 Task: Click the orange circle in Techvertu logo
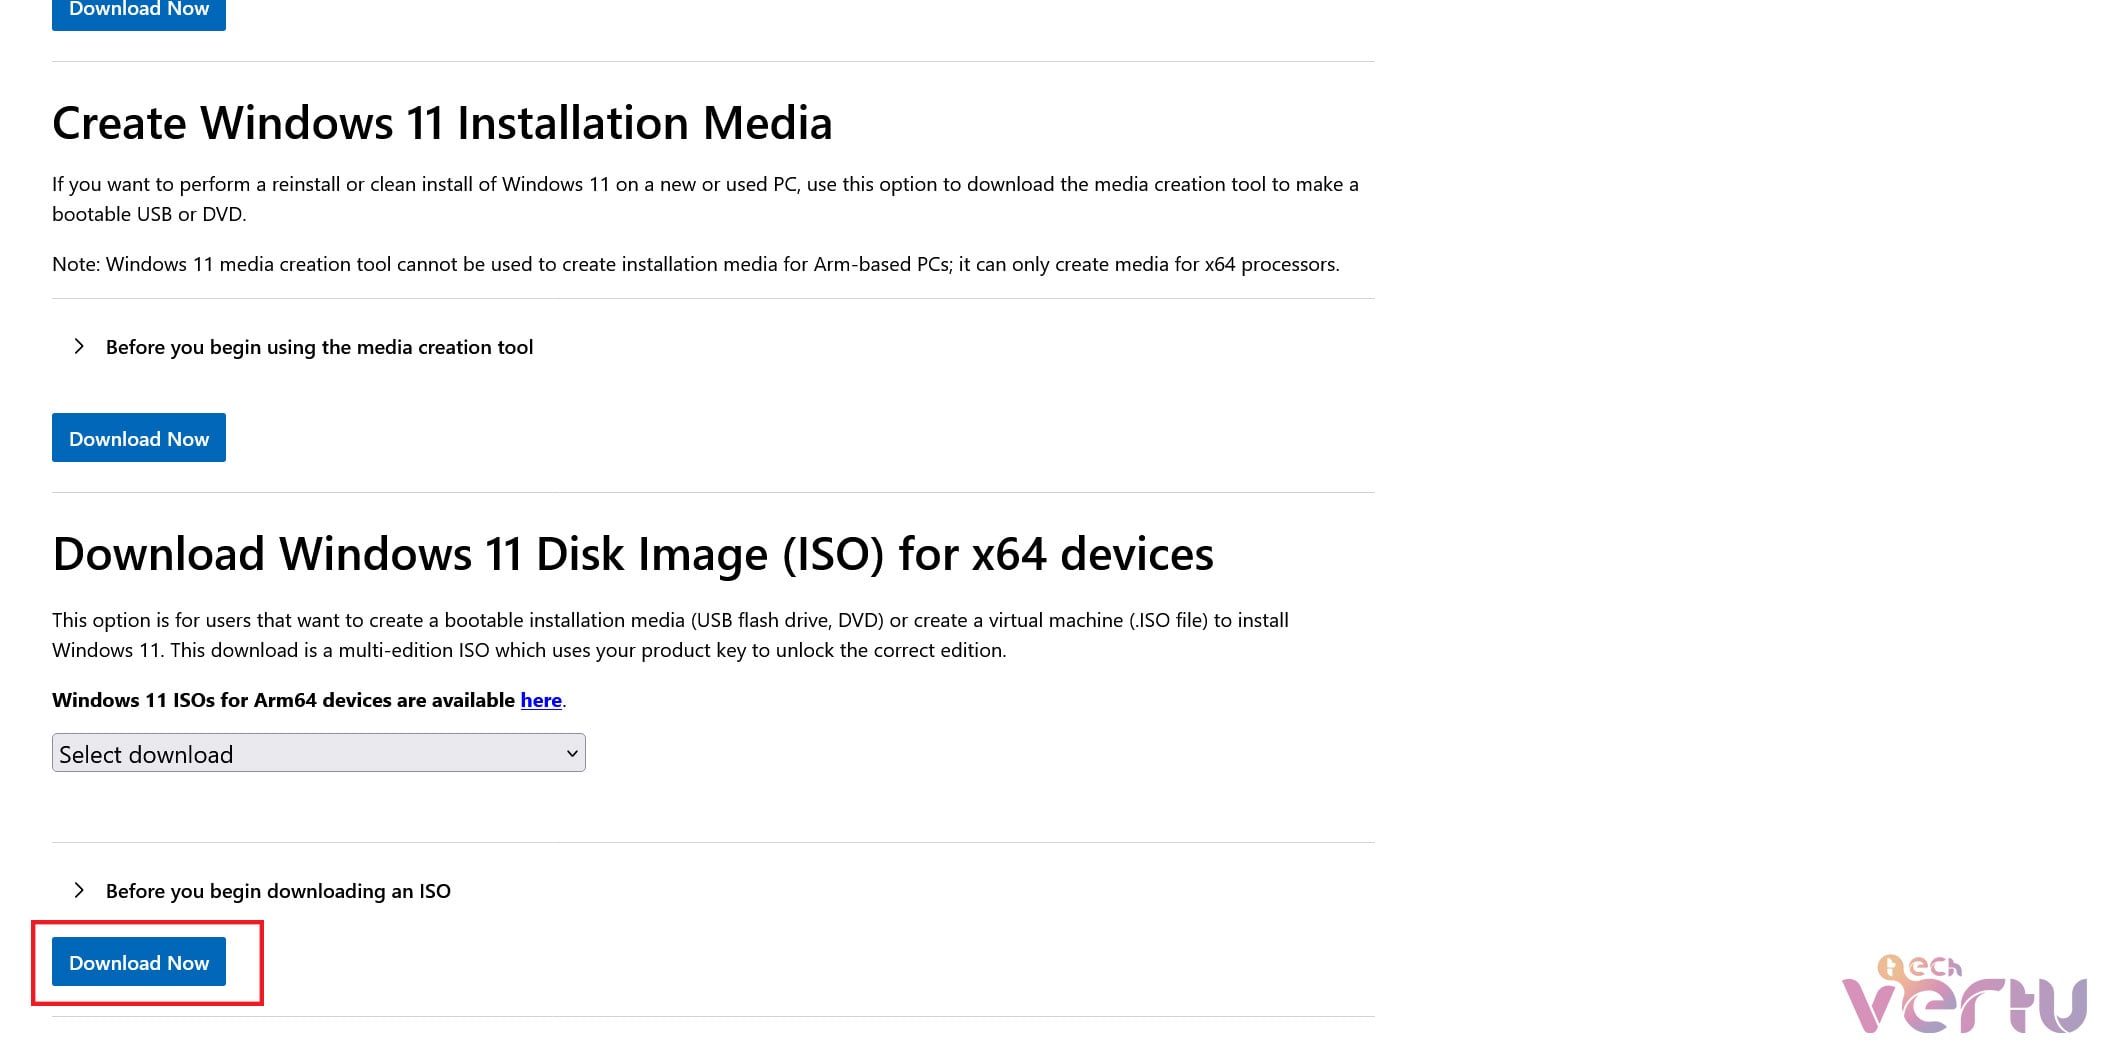(1890, 967)
